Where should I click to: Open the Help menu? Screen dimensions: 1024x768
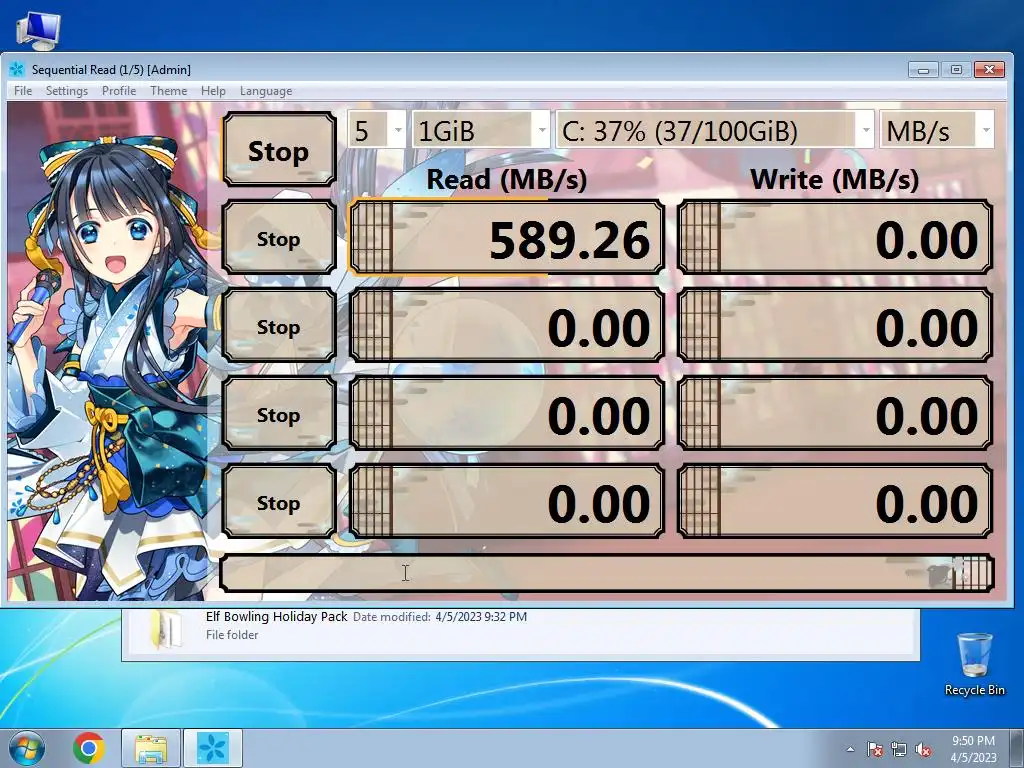tap(213, 91)
